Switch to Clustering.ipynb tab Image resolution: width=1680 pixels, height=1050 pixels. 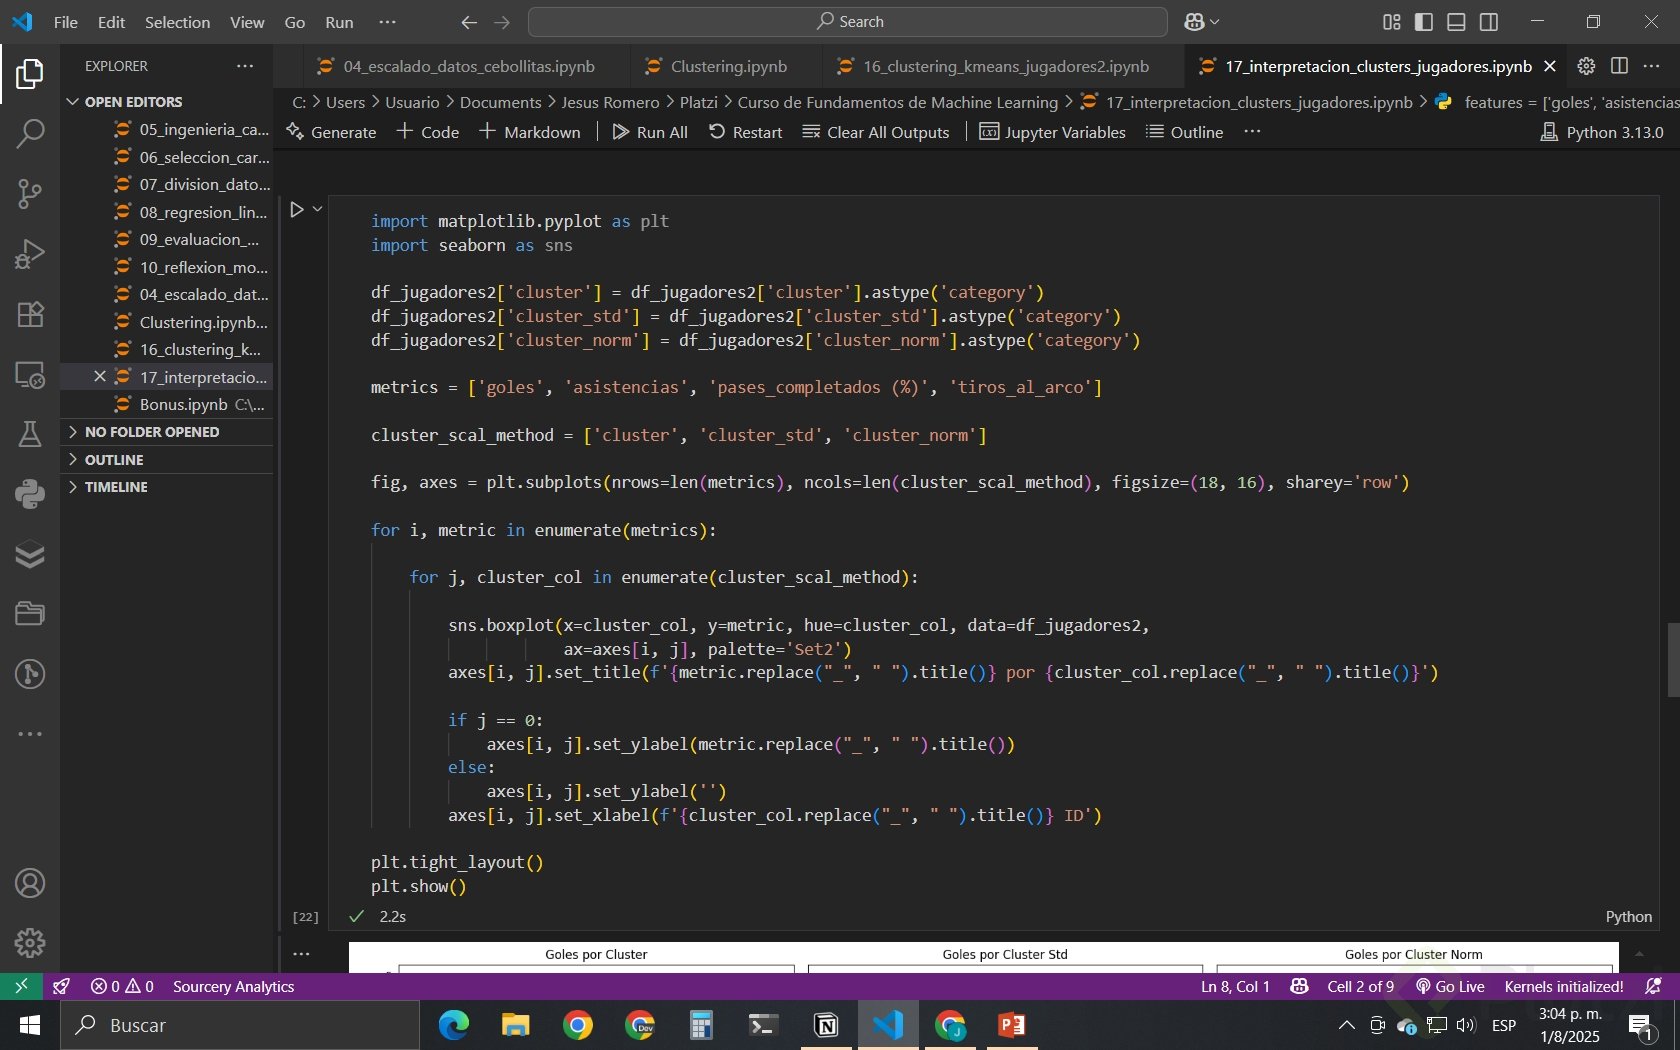click(728, 66)
